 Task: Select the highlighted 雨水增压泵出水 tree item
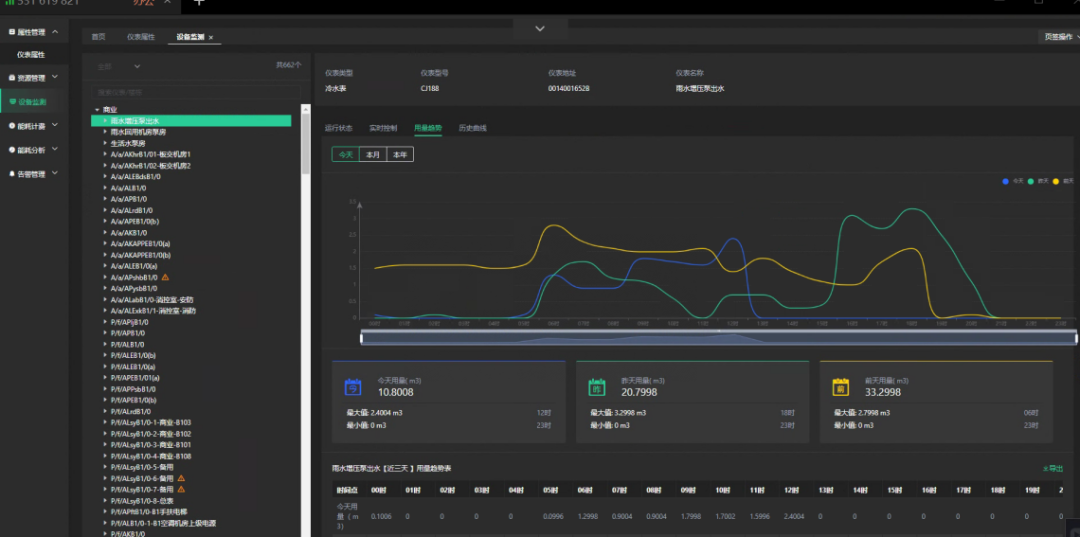click(x=191, y=120)
